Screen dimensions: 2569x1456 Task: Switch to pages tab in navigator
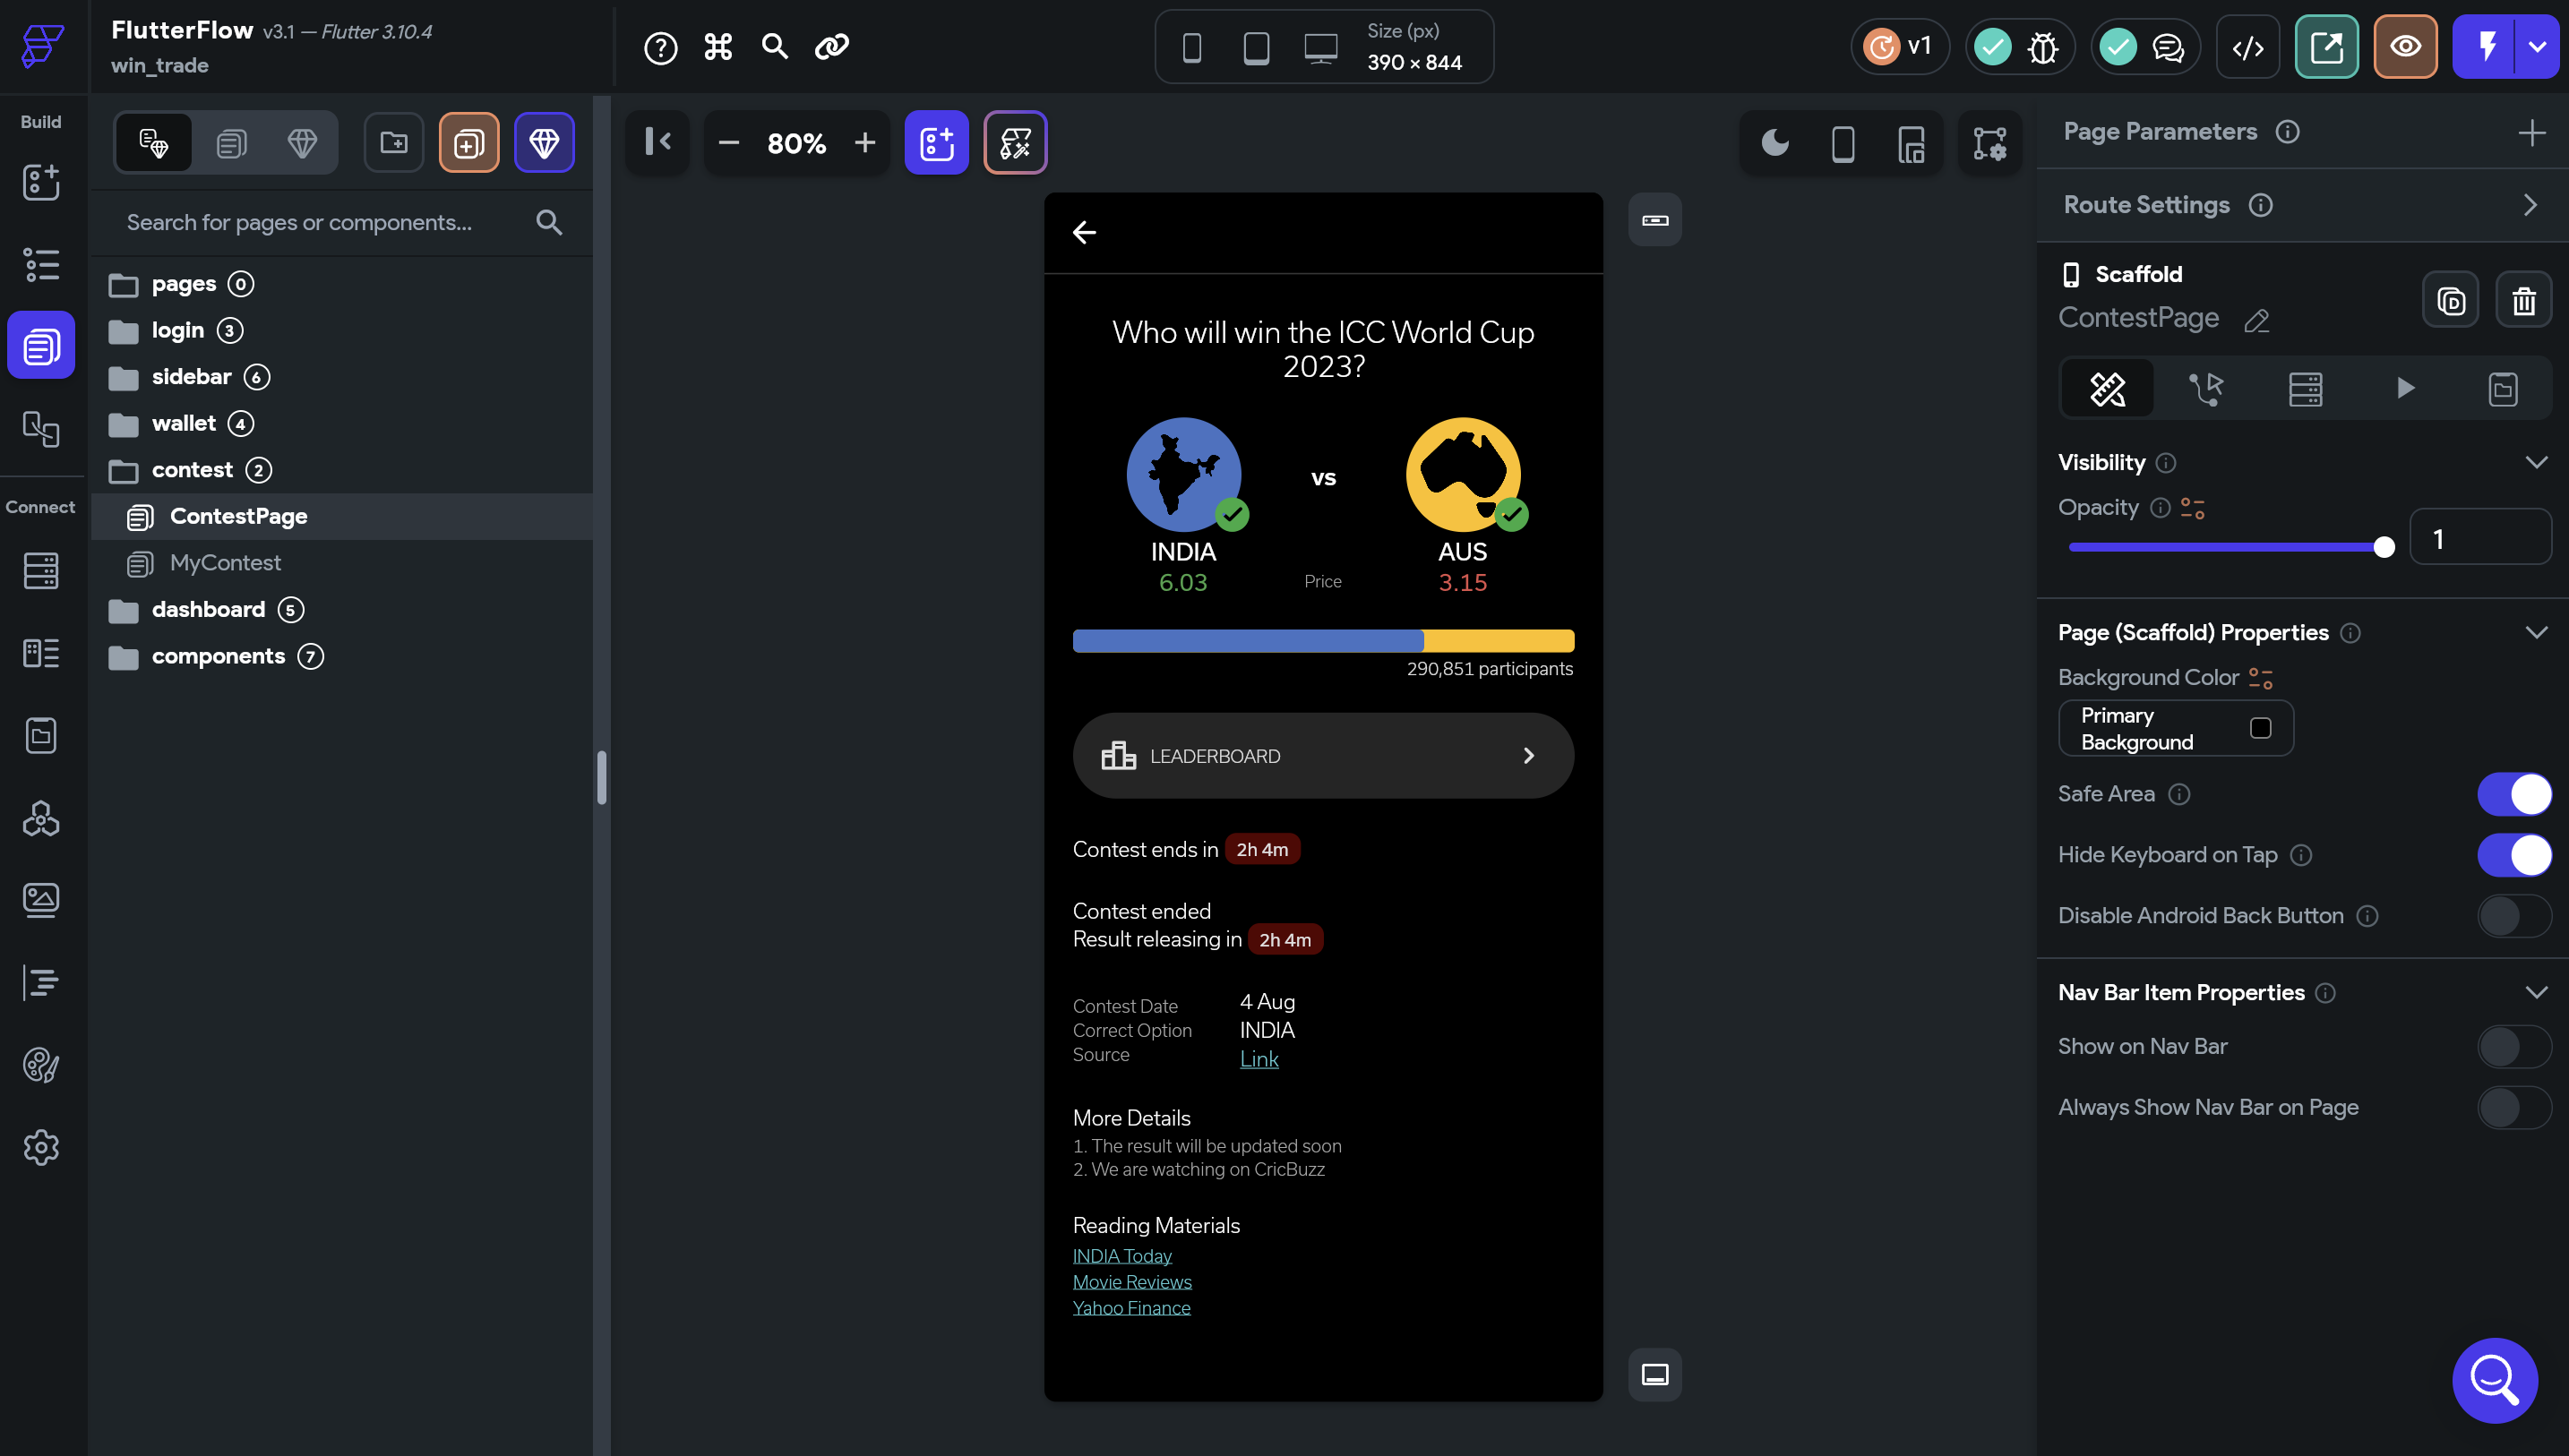pyautogui.click(x=231, y=143)
